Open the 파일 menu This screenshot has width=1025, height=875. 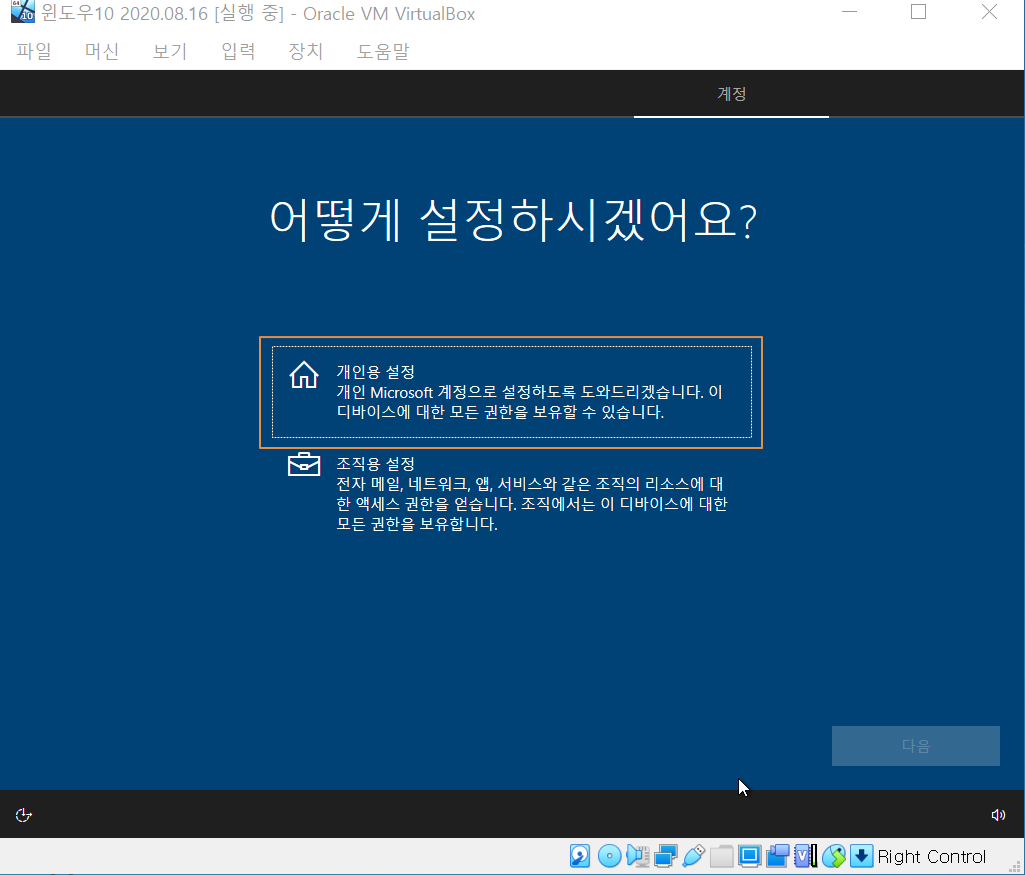[34, 51]
